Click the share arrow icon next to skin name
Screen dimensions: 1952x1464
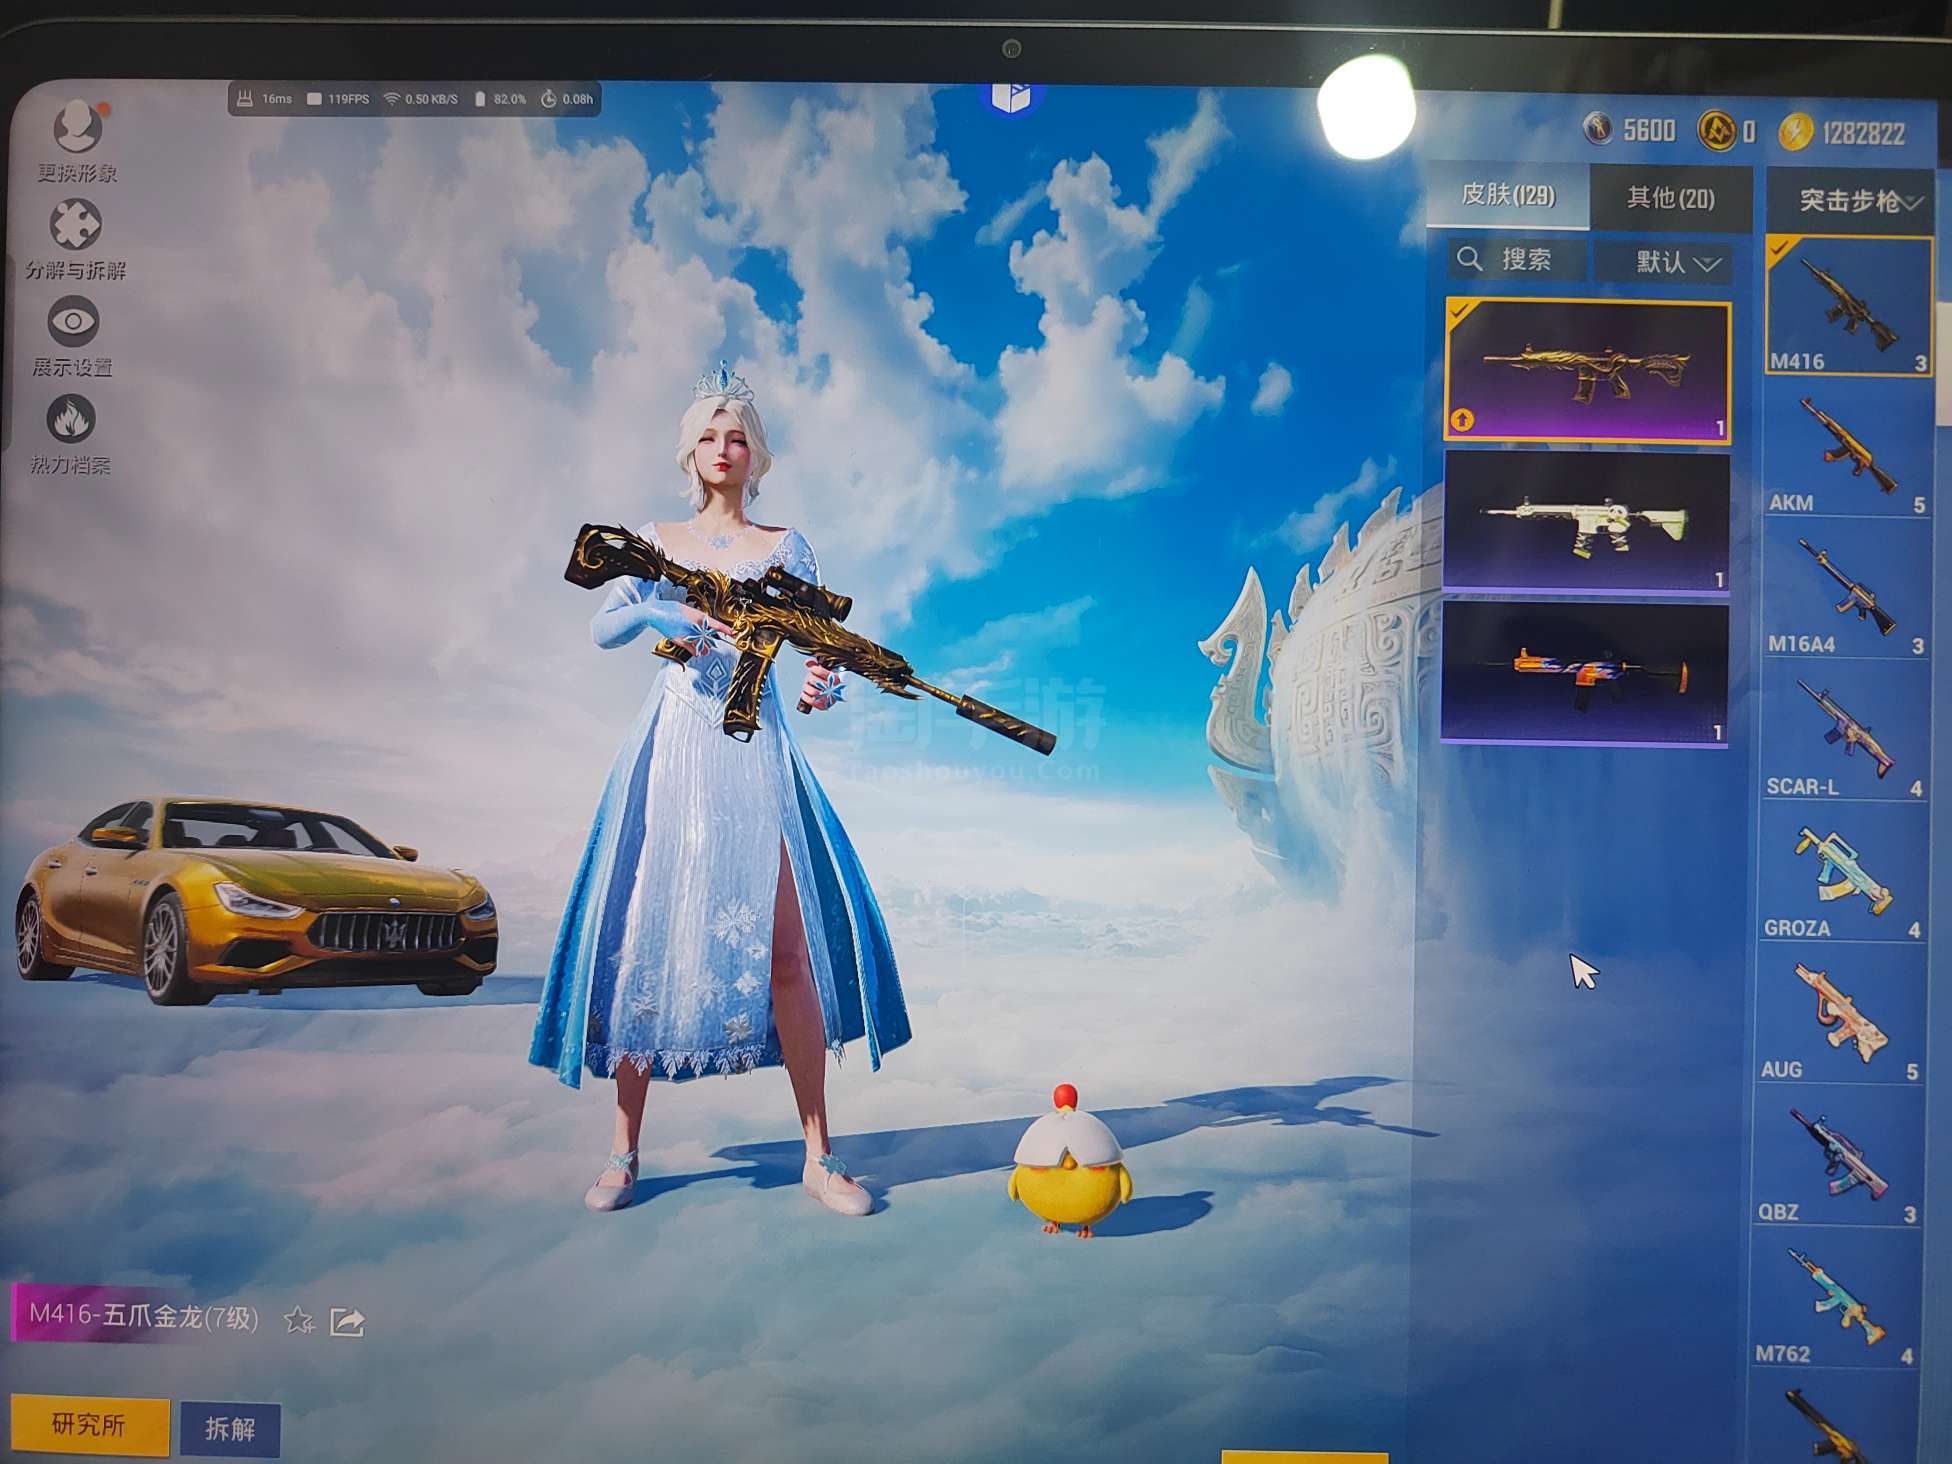[347, 1322]
